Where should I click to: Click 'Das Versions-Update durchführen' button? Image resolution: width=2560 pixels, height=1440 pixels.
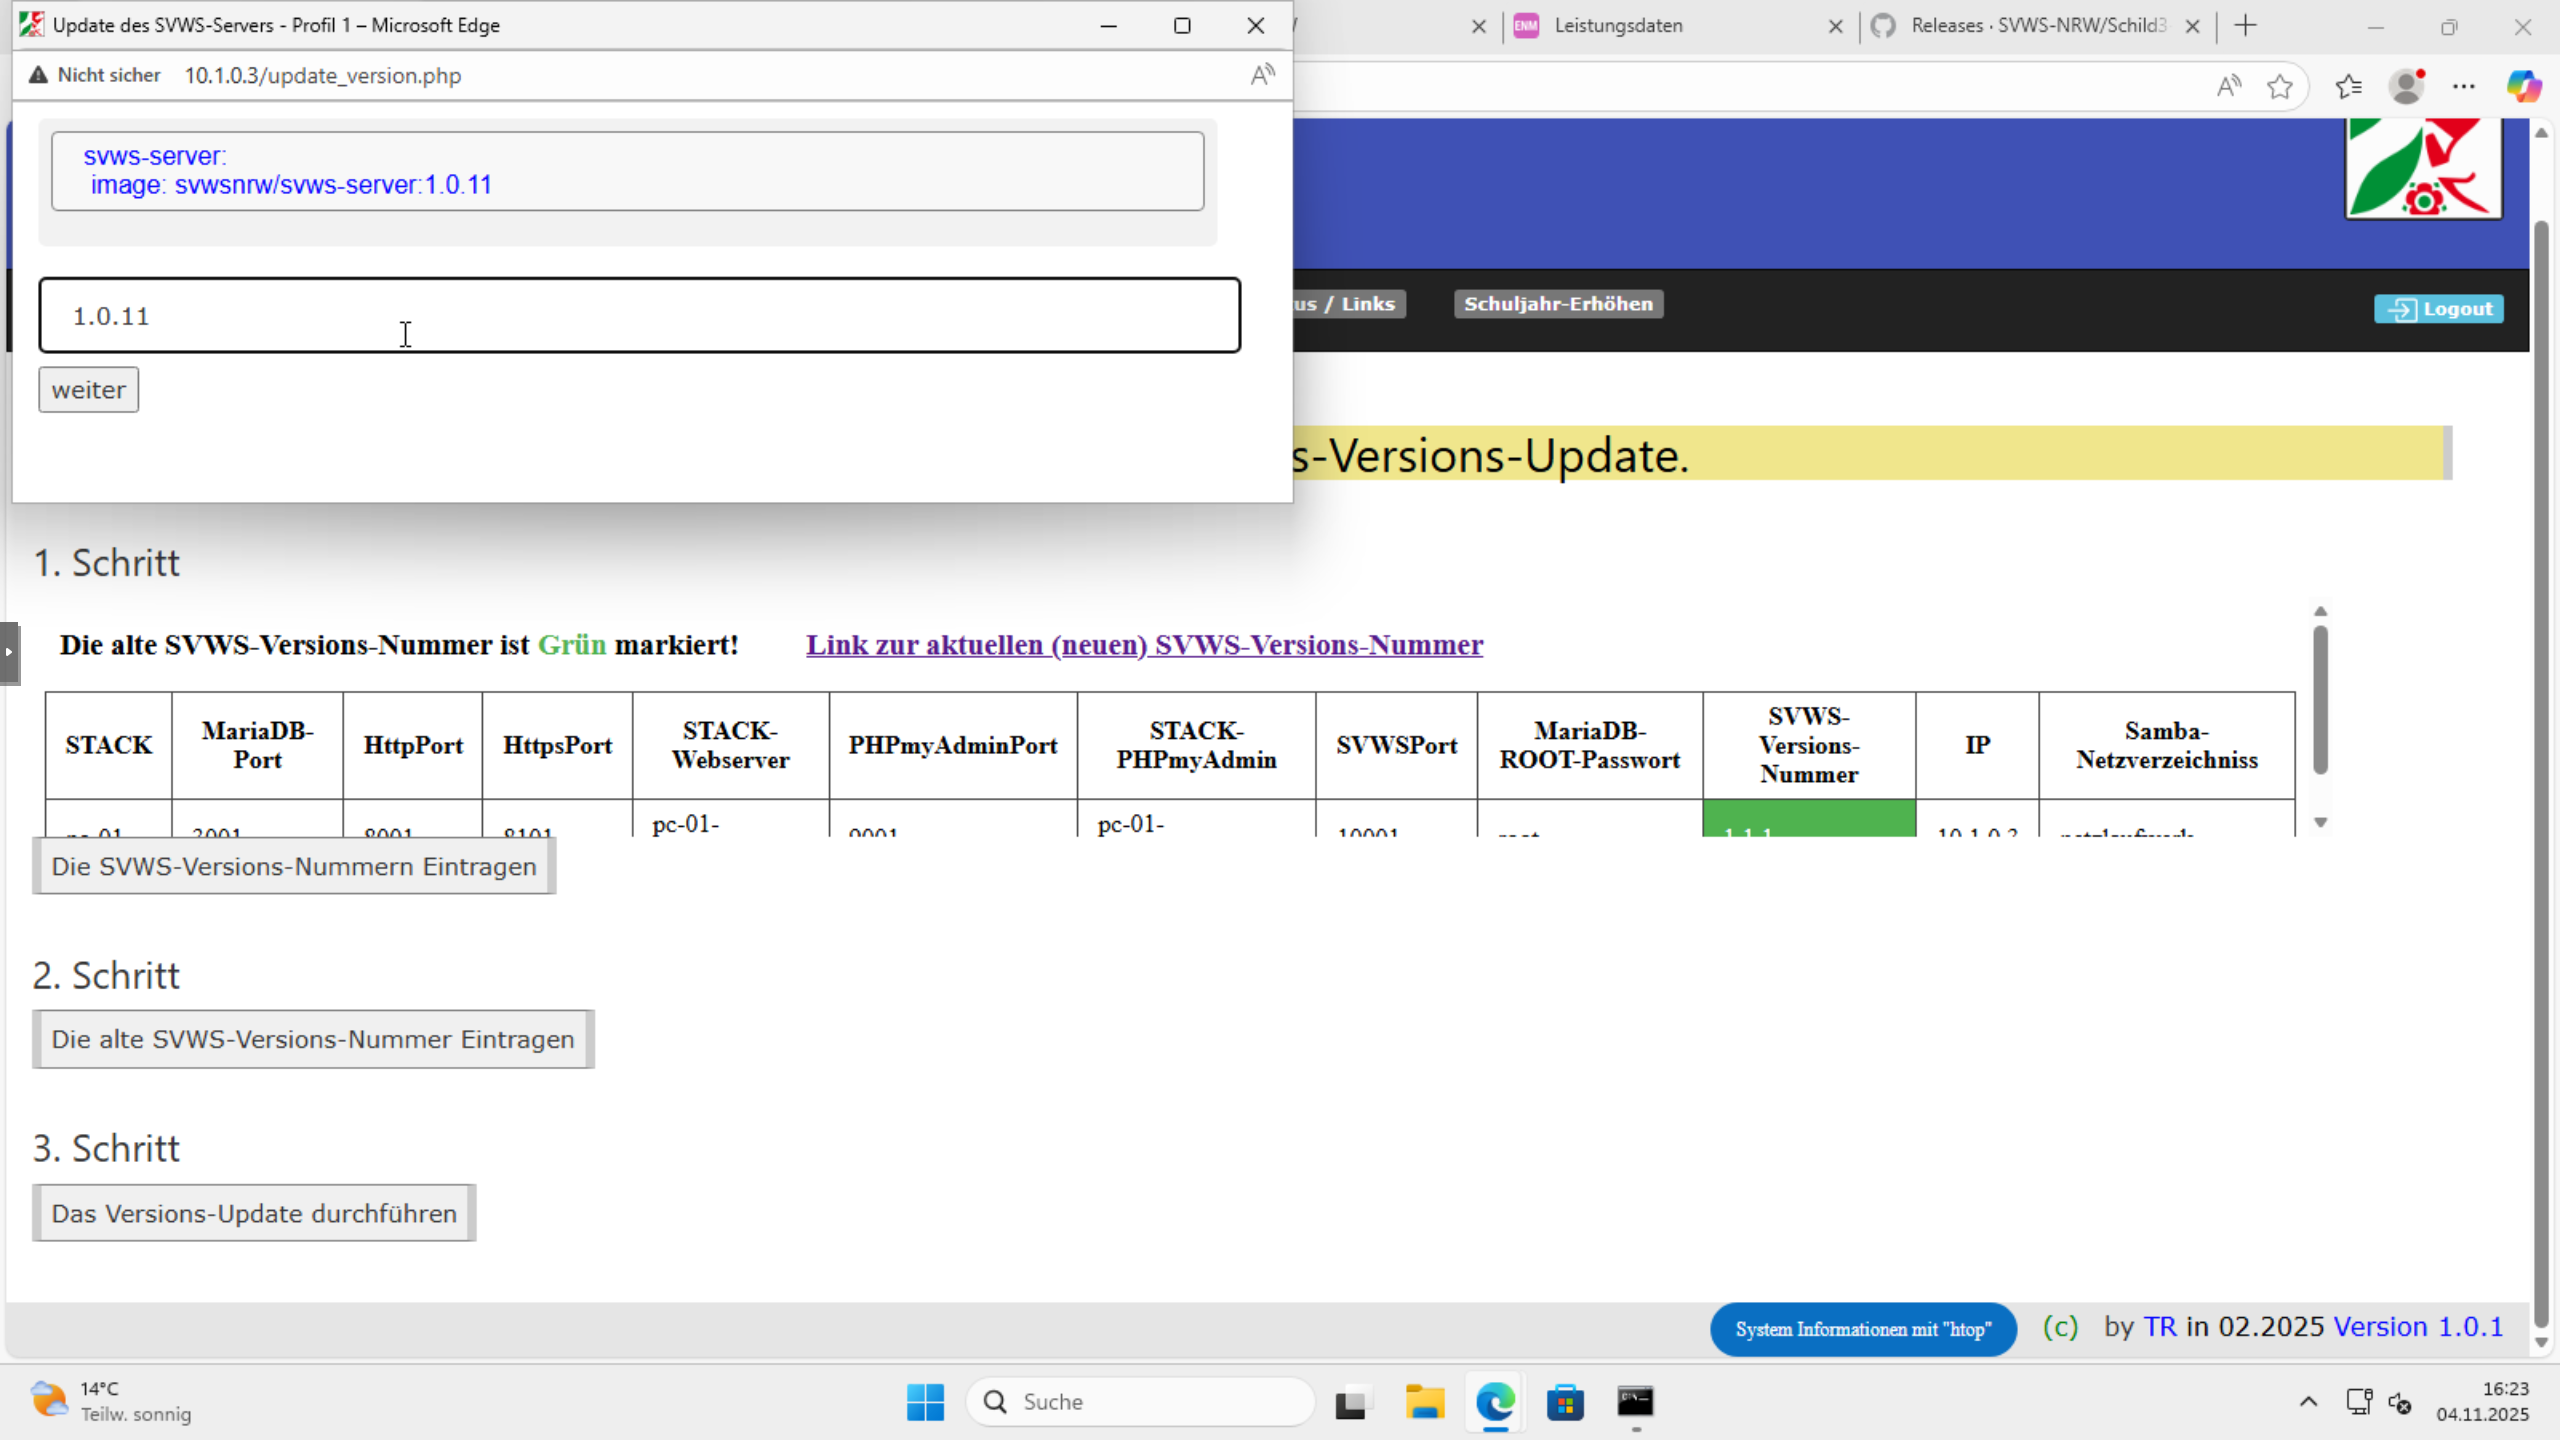tap(254, 1213)
